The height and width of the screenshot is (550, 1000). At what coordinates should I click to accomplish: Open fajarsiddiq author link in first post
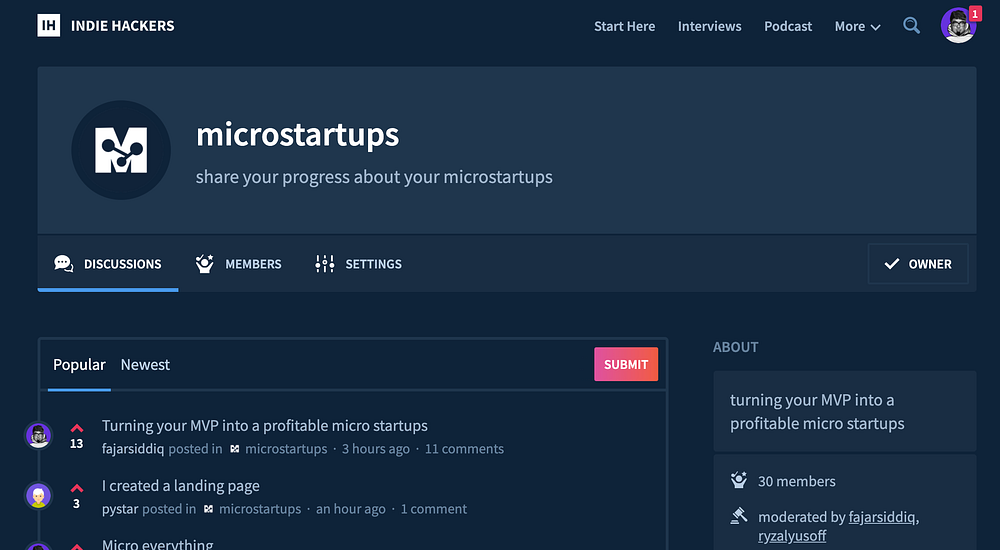click(133, 449)
